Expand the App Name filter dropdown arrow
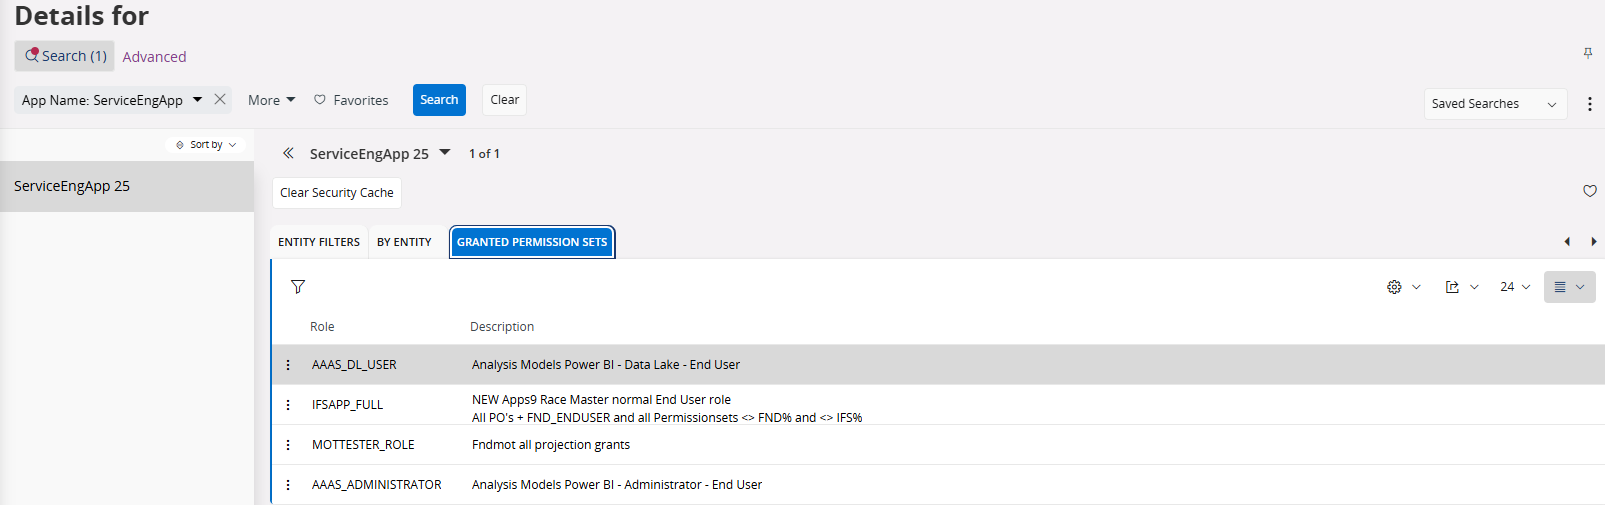Viewport: 1605px width, 505px height. (197, 100)
